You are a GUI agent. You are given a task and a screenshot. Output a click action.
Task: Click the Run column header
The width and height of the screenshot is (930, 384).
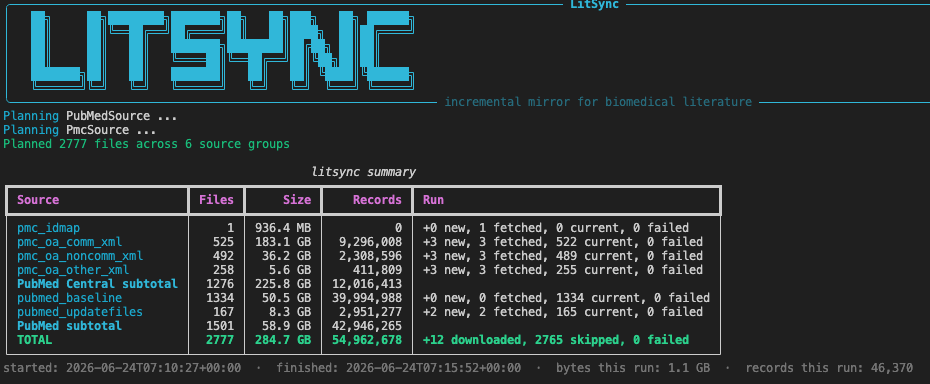pos(433,200)
